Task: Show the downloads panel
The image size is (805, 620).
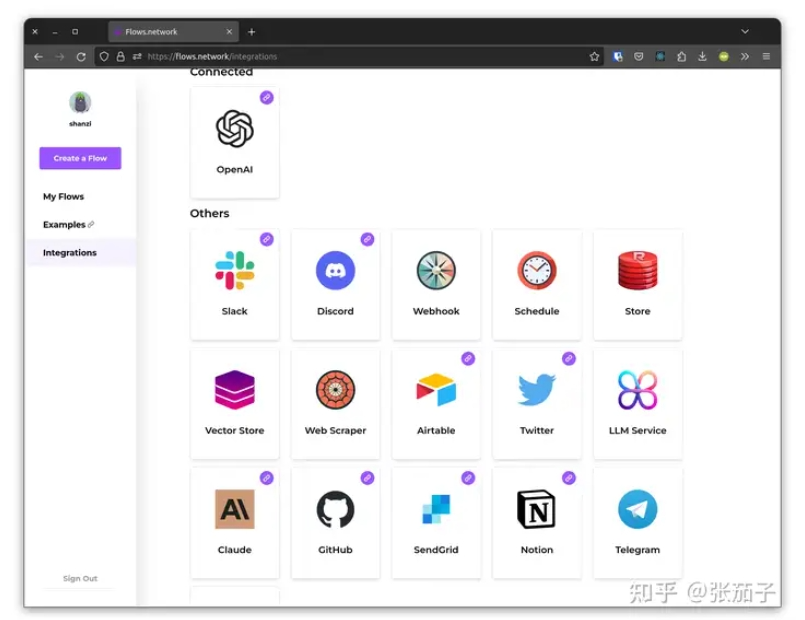Action: click(x=702, y=56)
